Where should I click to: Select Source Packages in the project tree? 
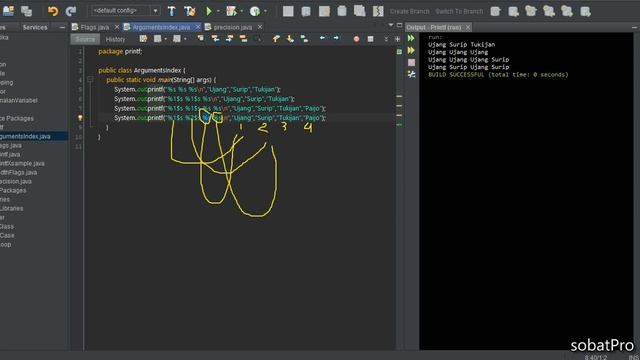coord(17,118)
